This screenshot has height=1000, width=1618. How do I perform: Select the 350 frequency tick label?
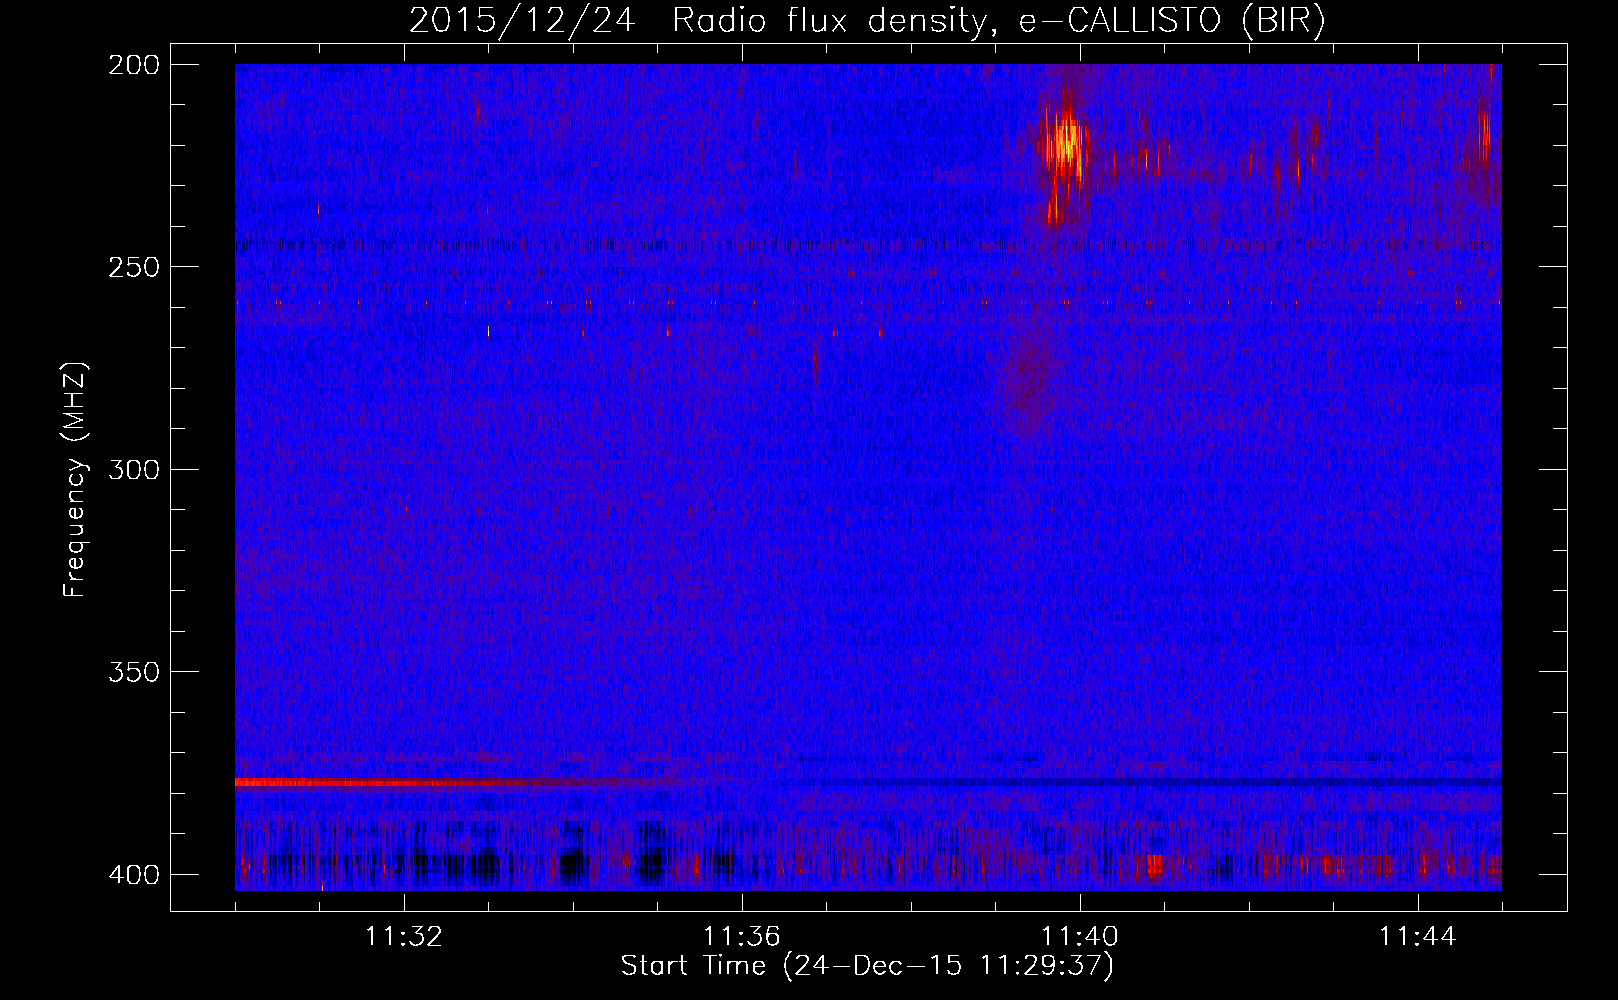(x=133, y=671)
